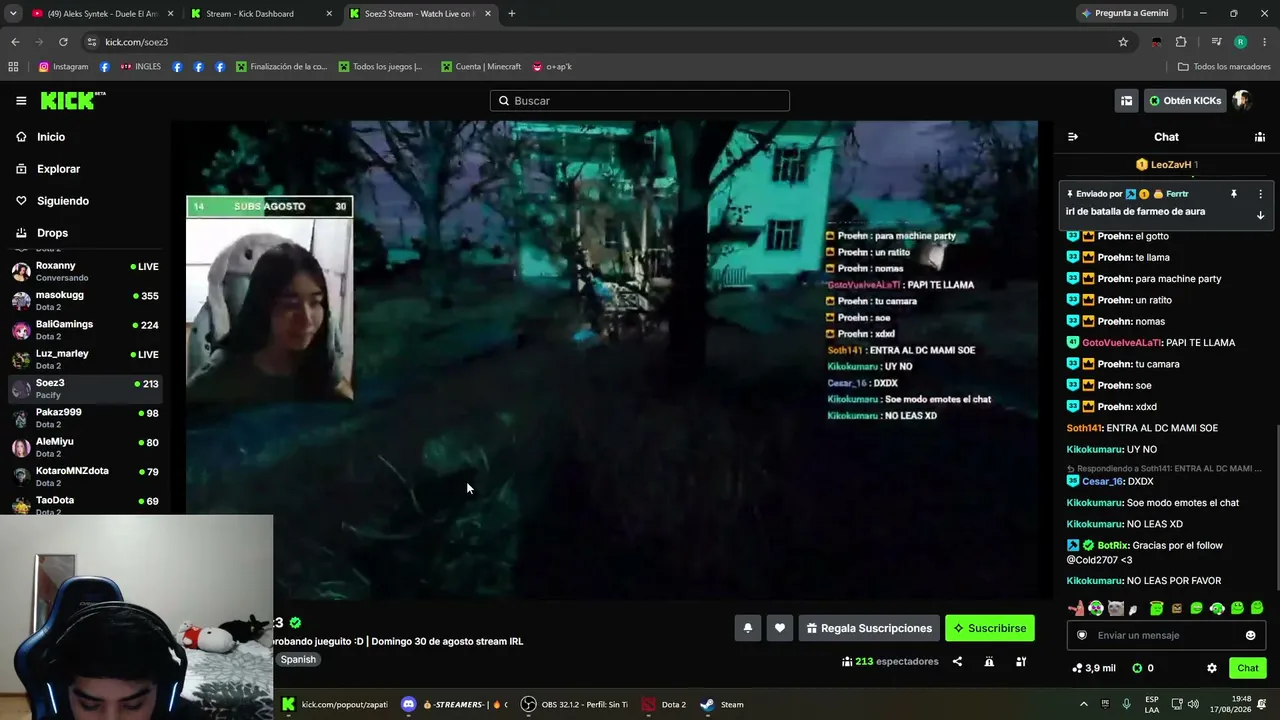The image size is (1280, 720).
Task: Report the stream with the siren icon
Action: 989,661
